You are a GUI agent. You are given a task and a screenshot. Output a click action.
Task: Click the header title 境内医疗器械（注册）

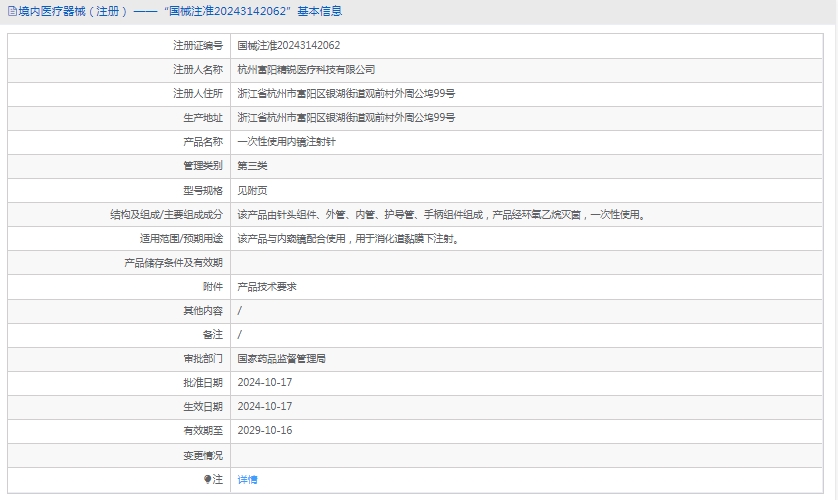(x=73, y=11)
